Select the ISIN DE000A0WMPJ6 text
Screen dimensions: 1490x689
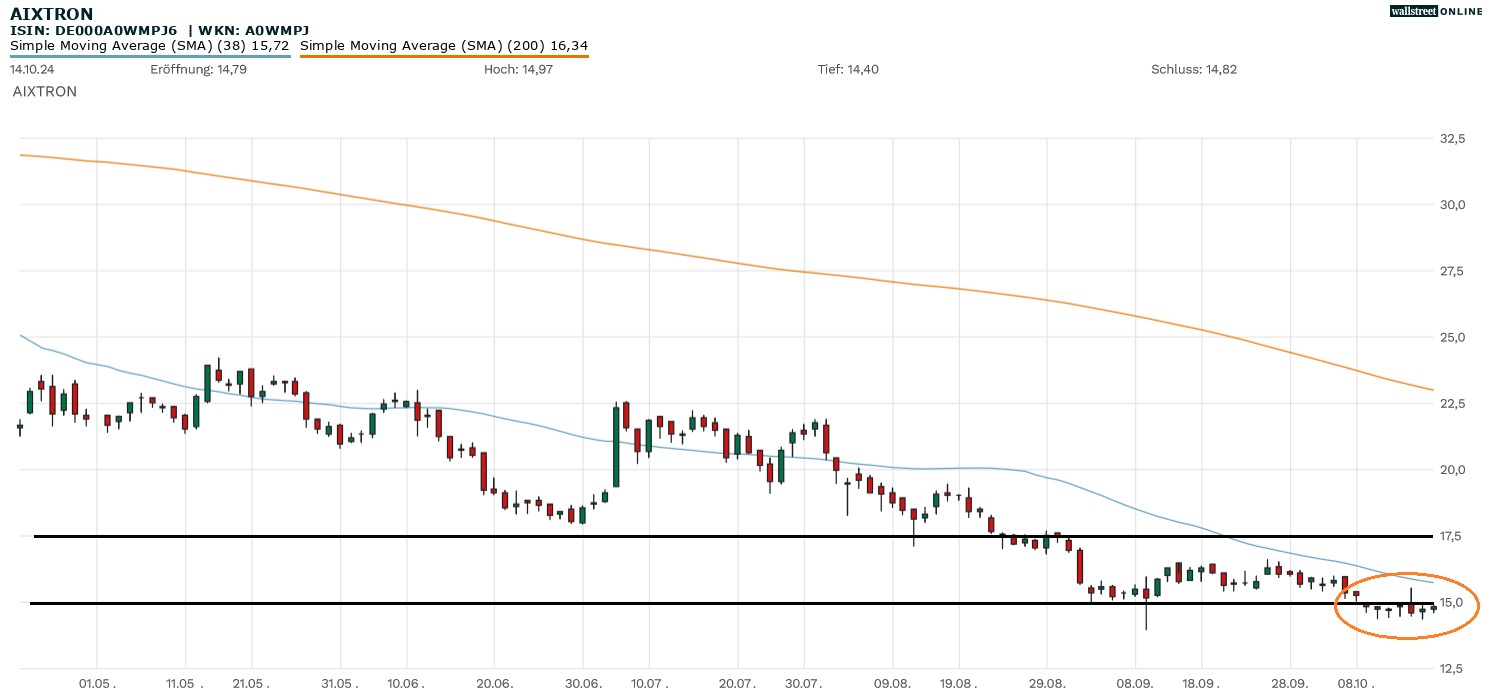[x=94, y=31]
